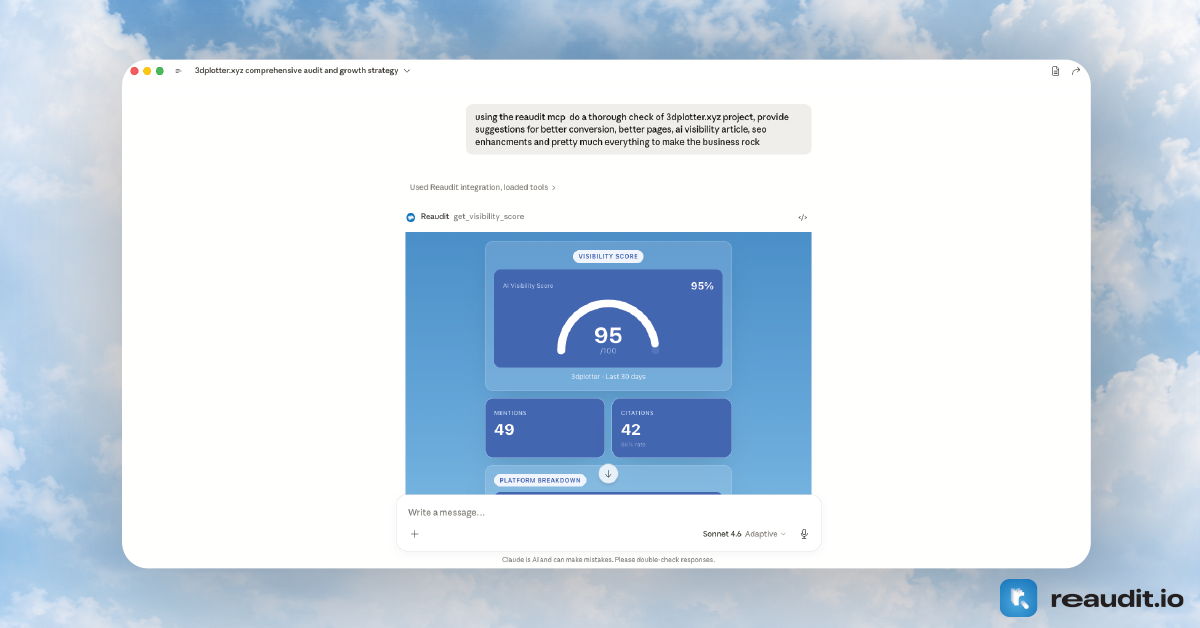This screenshot has height=628, width=1200.
Task: Click the MENTIONS 49 card
Action: (x=545, y=428)
